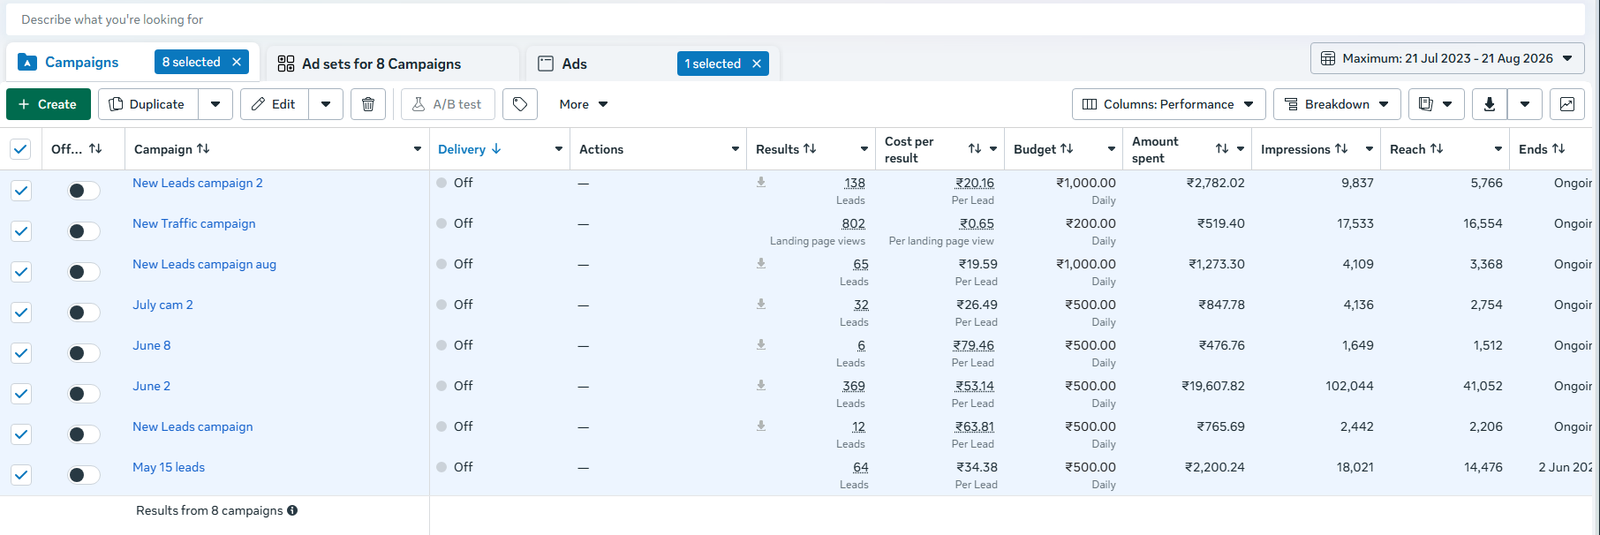Switch to Ad sets for 8 Campaigns tab
Image resolution: width=1600 pixels, height=535 pixels.
pyautogui.click(x=381, y=63)
